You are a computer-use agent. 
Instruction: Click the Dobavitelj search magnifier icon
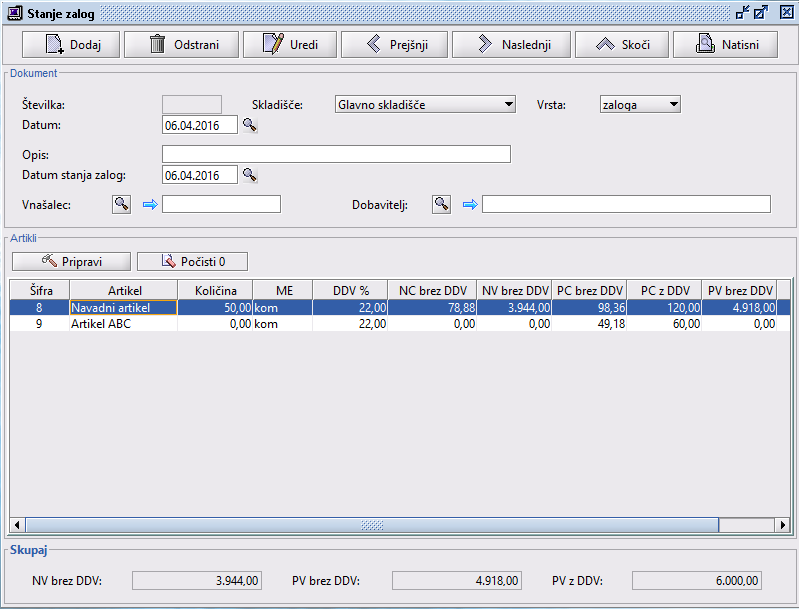coord(441,204)
